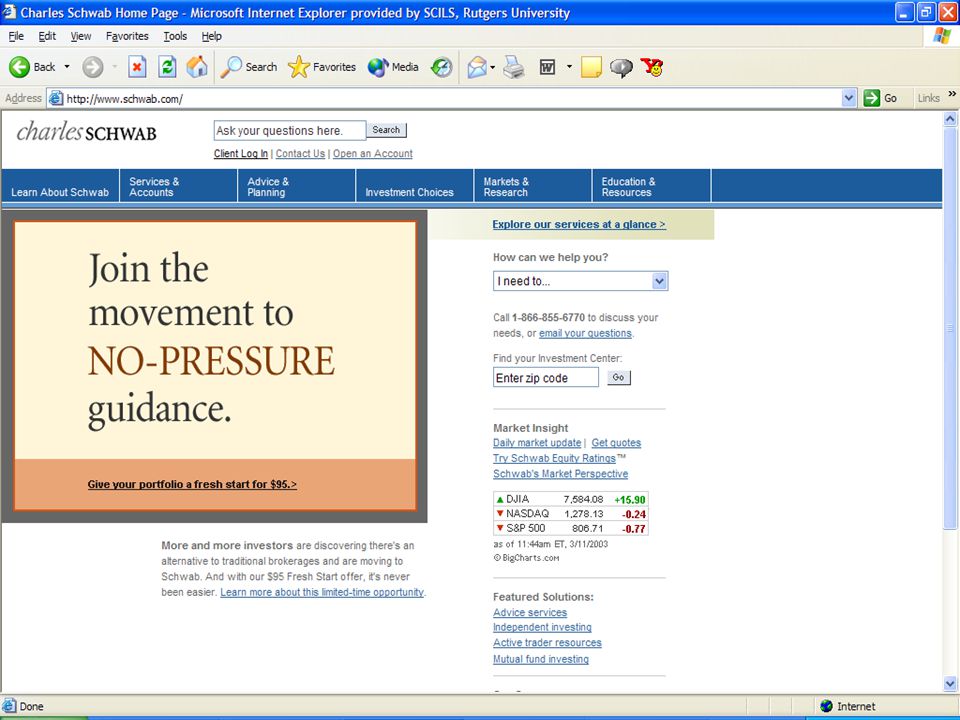Image resolution: width=960 pixels, height=720 pixels.
Task: Open the Search magnifier toolbar button
Action: (x=249, y=67)
